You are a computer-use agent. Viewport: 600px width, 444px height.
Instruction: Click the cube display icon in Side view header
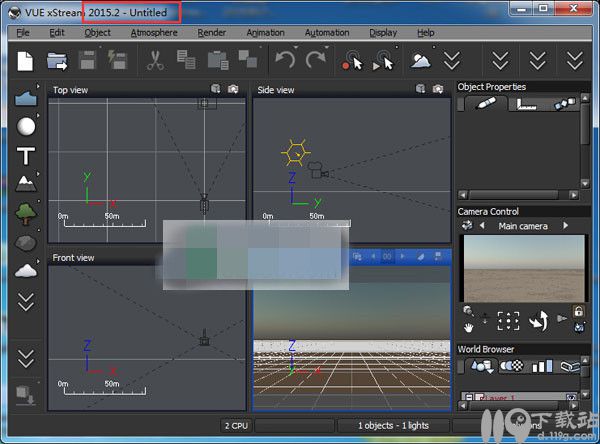click(421, 89)
